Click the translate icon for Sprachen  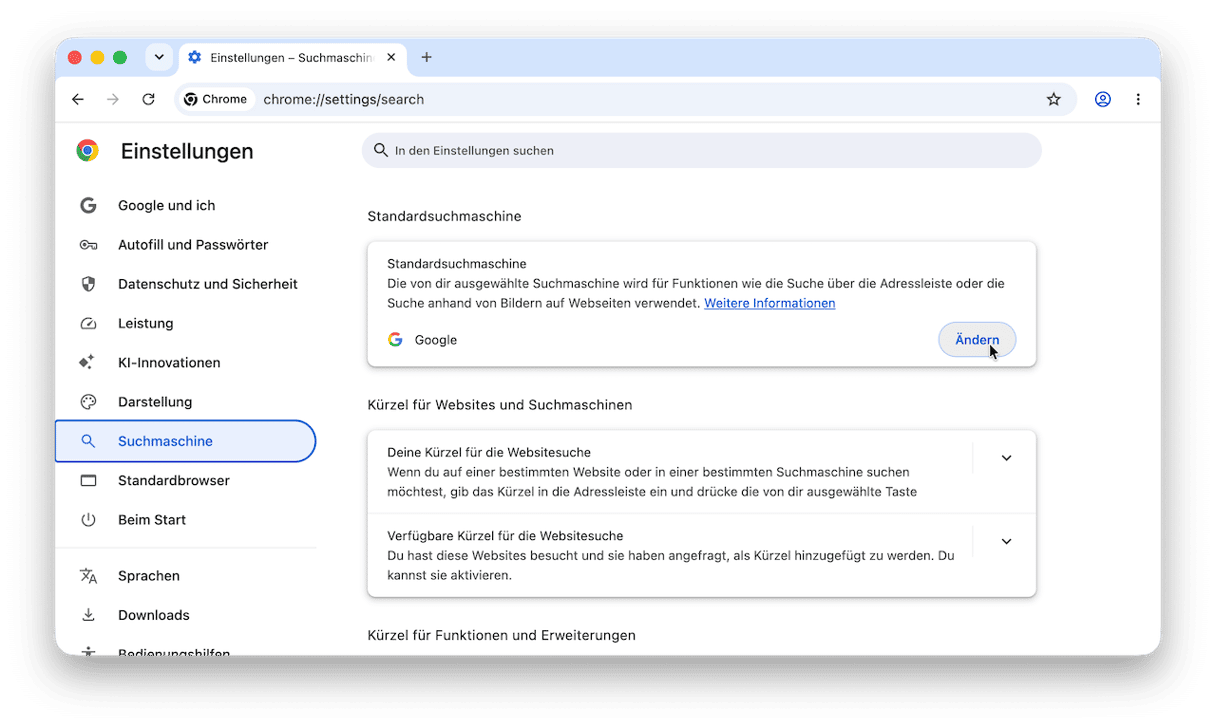[88, 576]
